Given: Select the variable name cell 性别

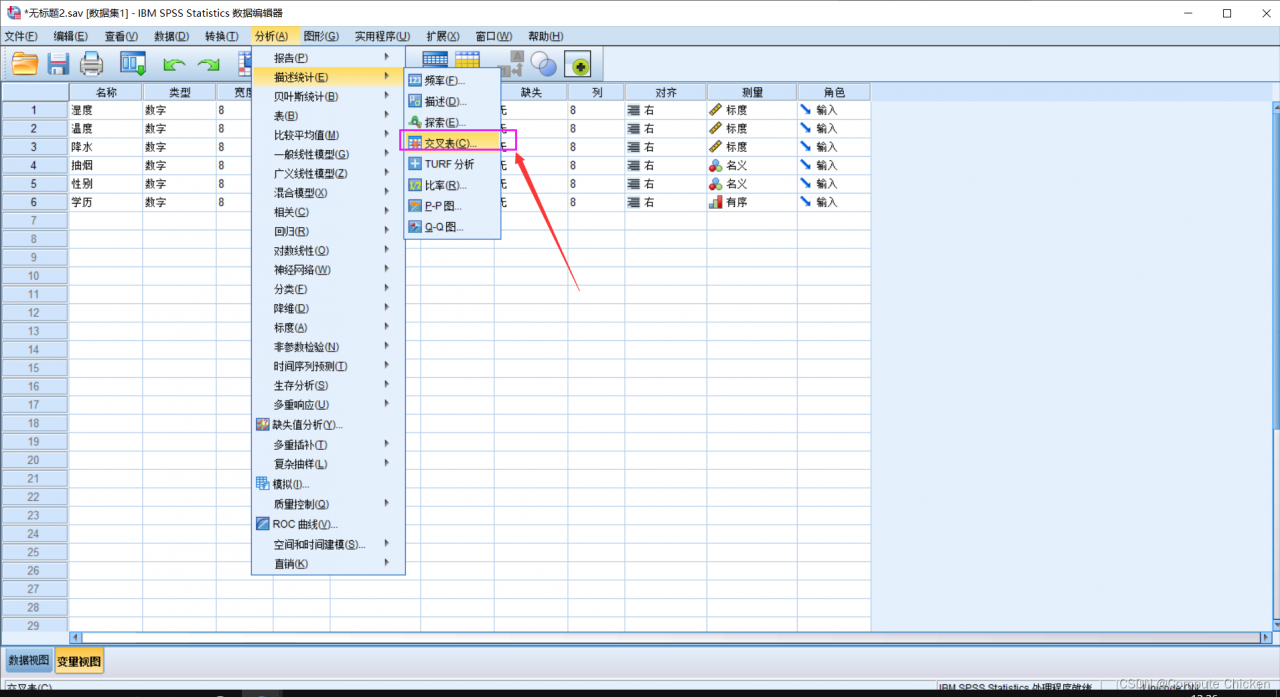Looking at the screenshot, I should [106, 184].
